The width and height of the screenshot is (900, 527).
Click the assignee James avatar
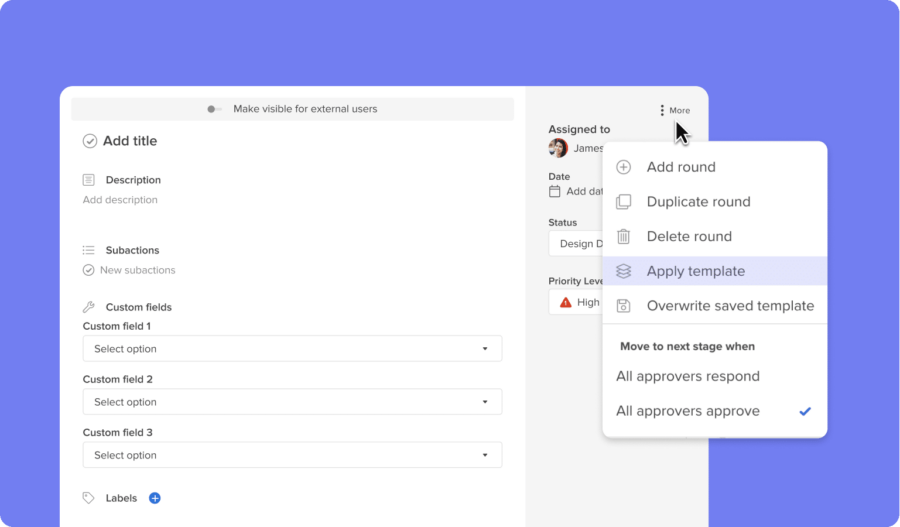(x=558, y=148)
